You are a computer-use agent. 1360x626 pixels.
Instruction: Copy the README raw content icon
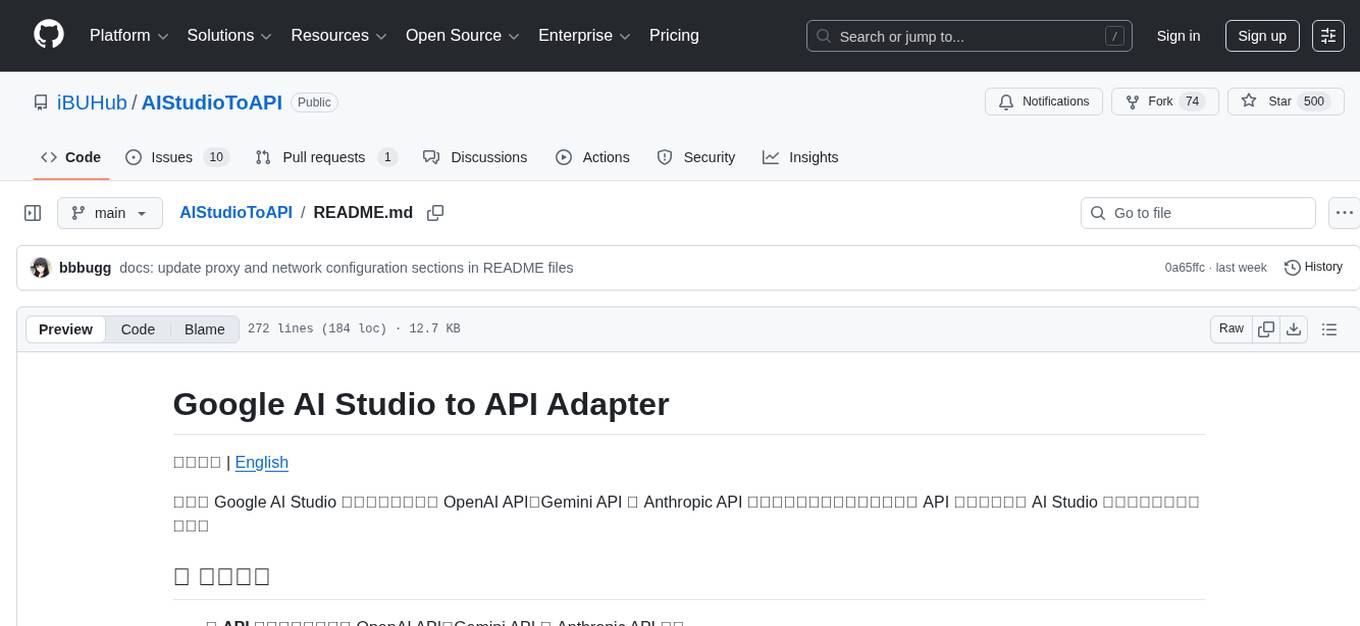point(1266,328)
